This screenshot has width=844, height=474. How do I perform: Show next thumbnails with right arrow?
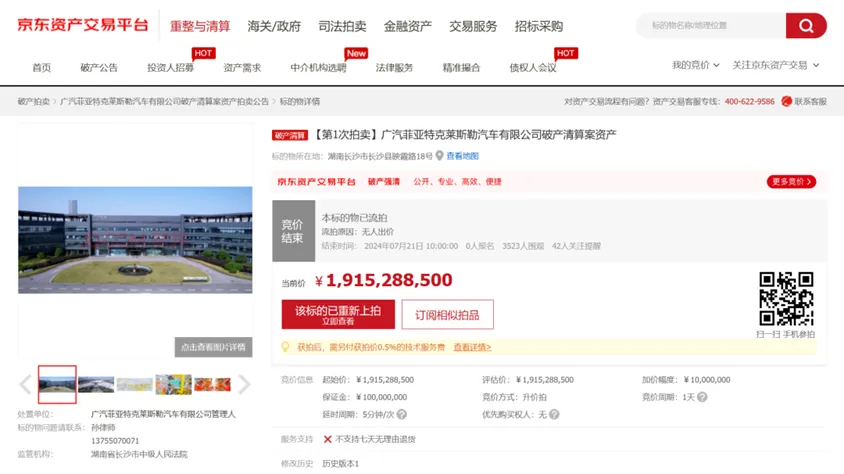coord(244,384)
